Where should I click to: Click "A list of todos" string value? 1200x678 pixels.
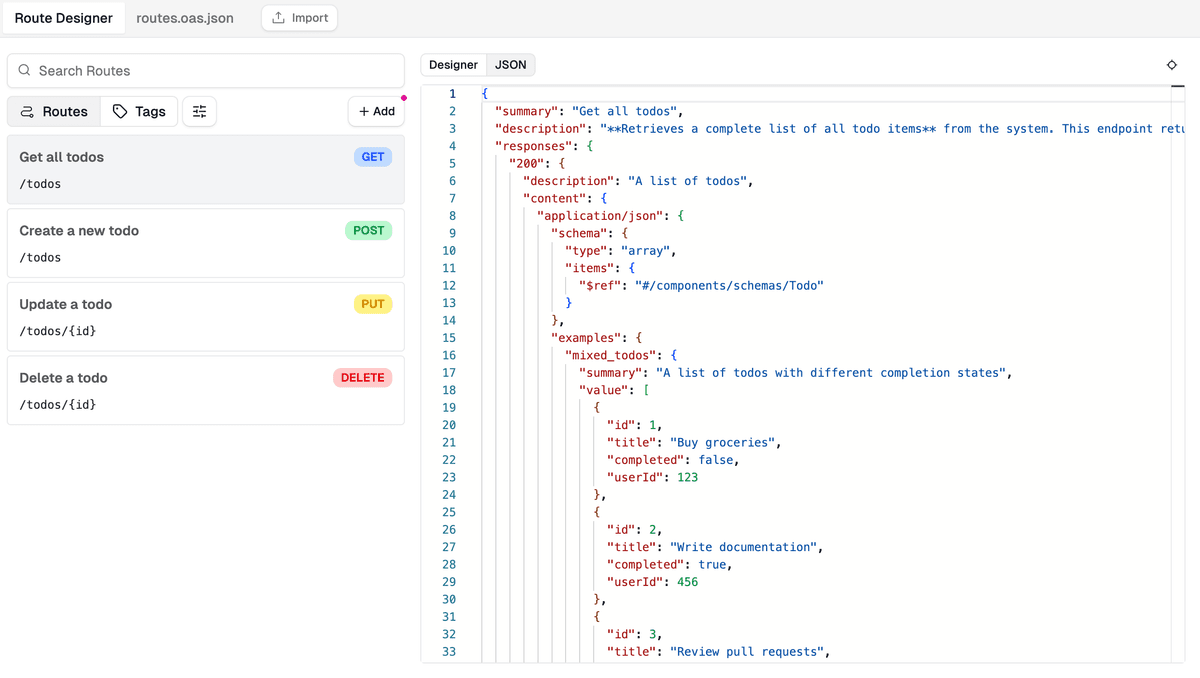(687, 181)
